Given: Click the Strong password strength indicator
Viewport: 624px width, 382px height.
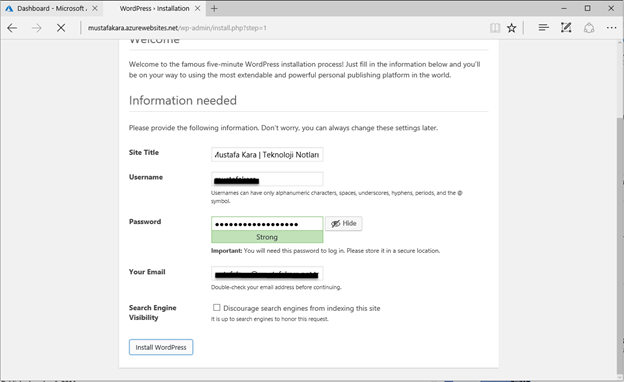Looking at the screenshot, I should click(x=267, y=237).
